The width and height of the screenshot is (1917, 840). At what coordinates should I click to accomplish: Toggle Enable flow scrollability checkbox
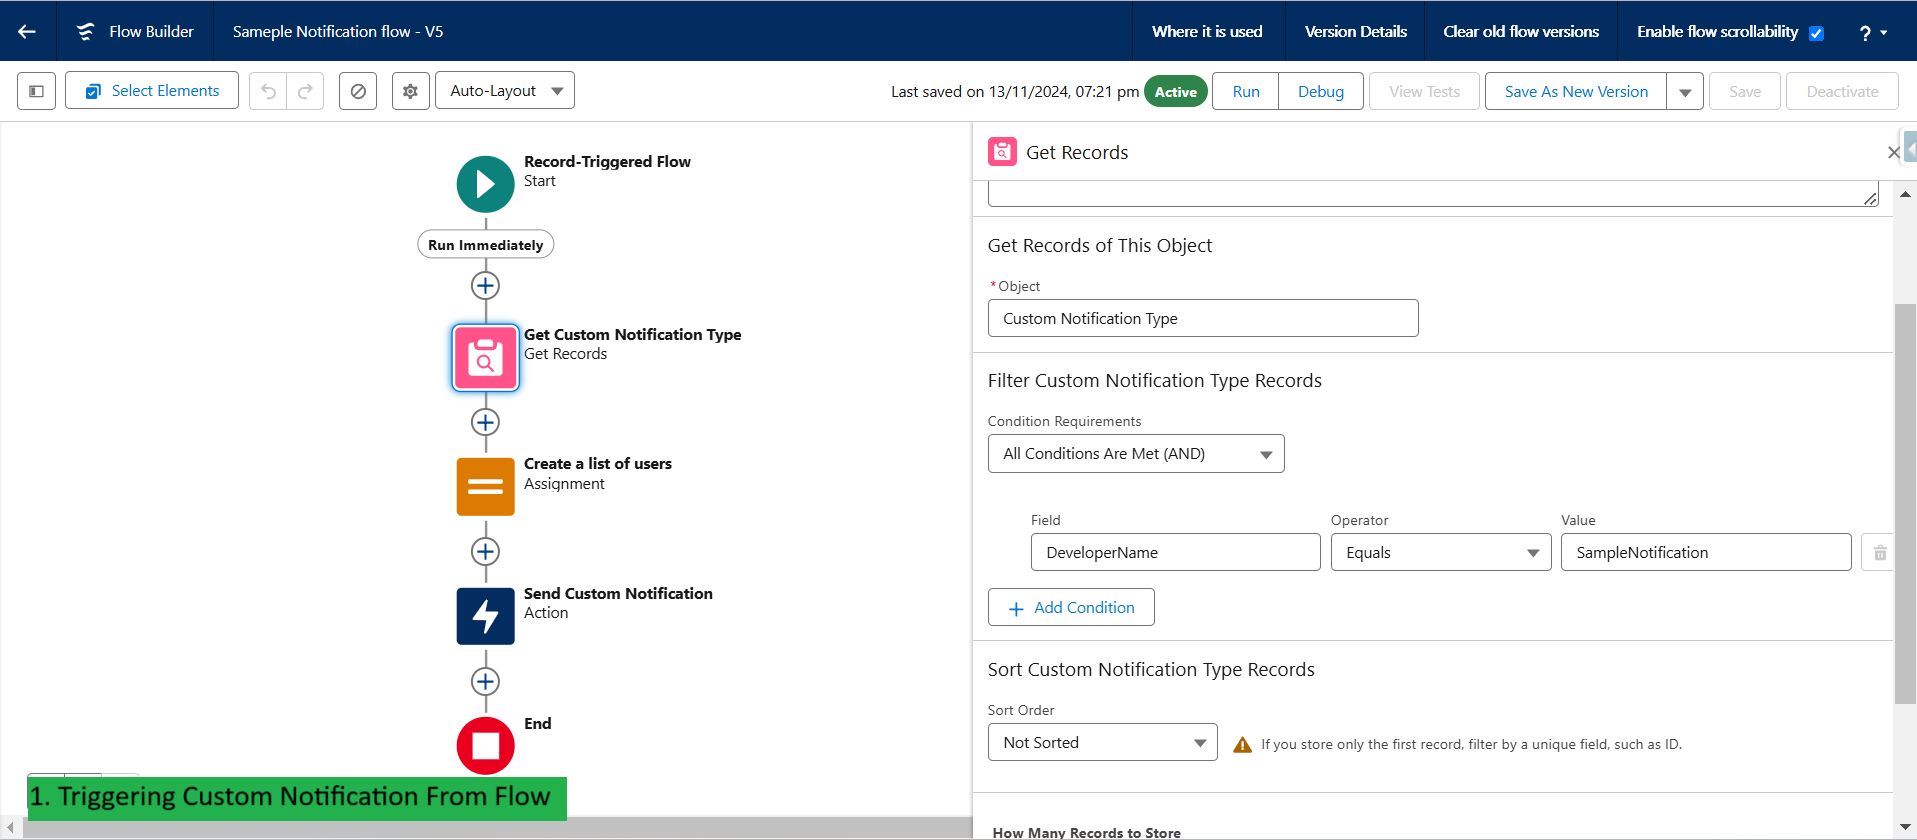point(1816,33)
